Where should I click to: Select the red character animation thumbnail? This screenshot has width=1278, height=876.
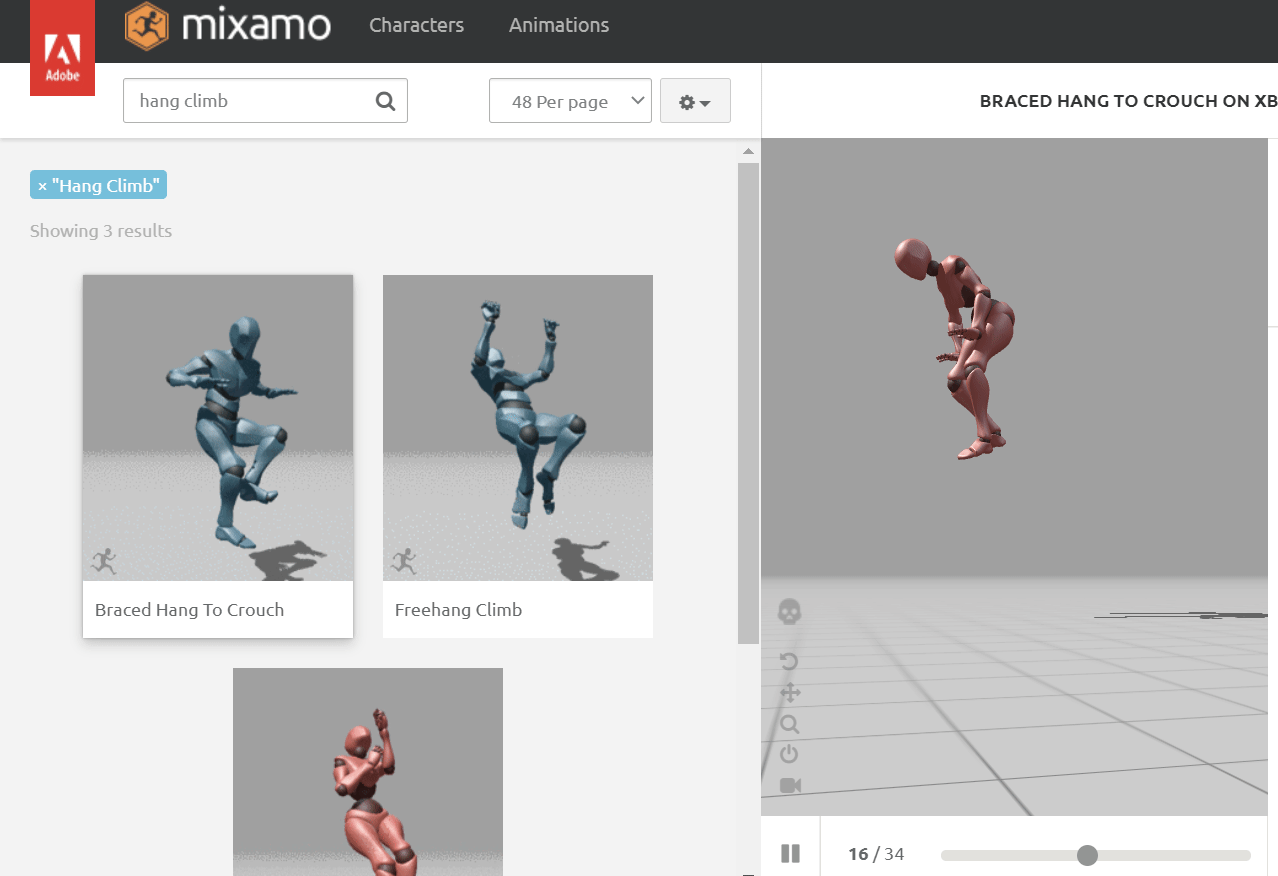(x=368, y=772)
